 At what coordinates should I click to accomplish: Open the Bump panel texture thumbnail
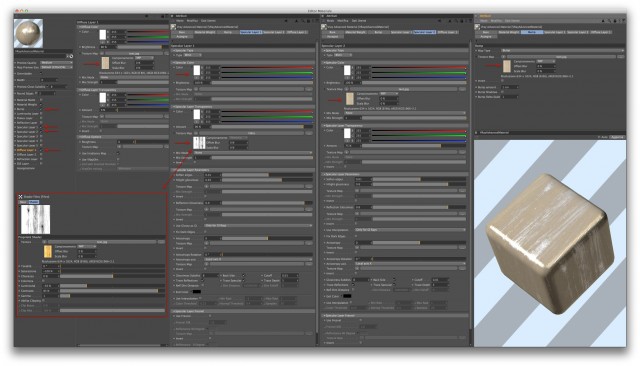[507, 66]
